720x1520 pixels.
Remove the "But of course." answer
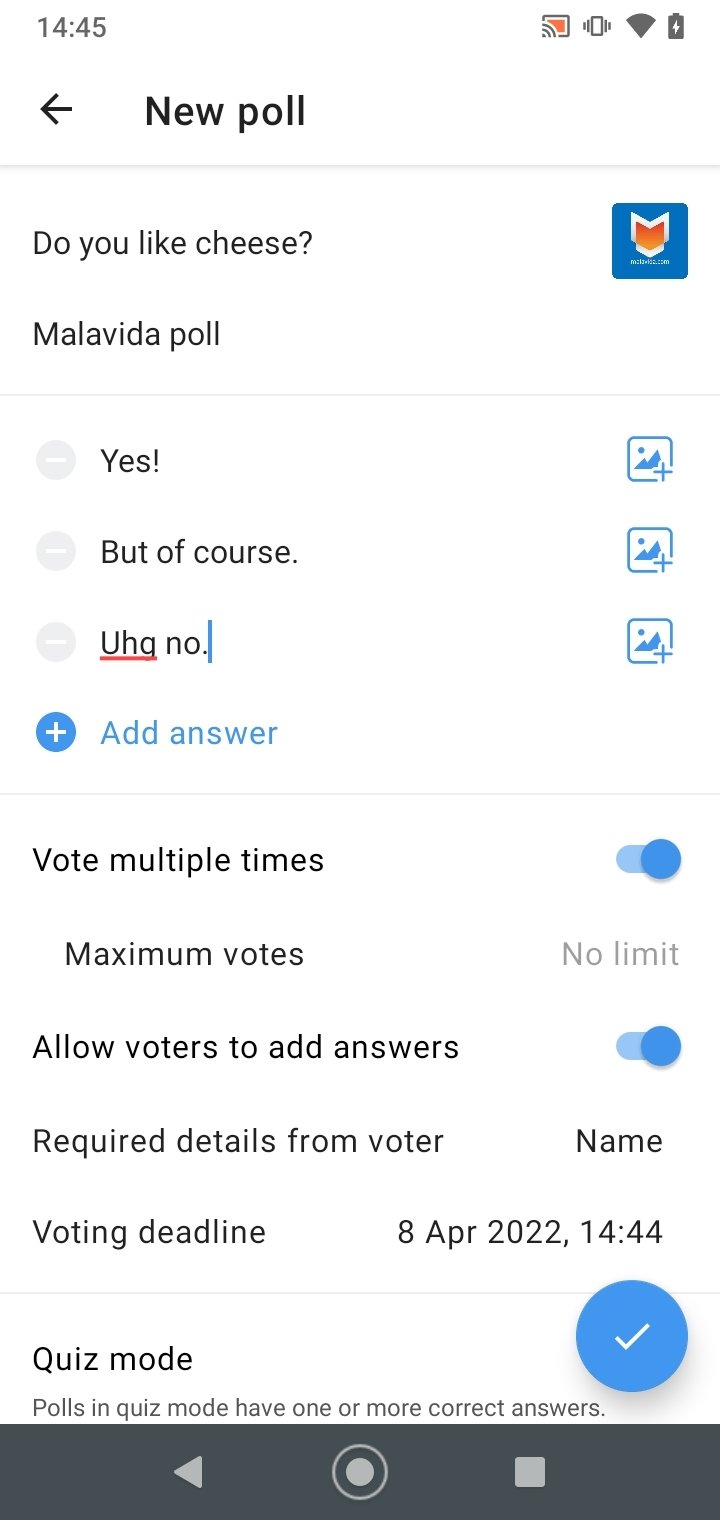(x=56, y=551)
